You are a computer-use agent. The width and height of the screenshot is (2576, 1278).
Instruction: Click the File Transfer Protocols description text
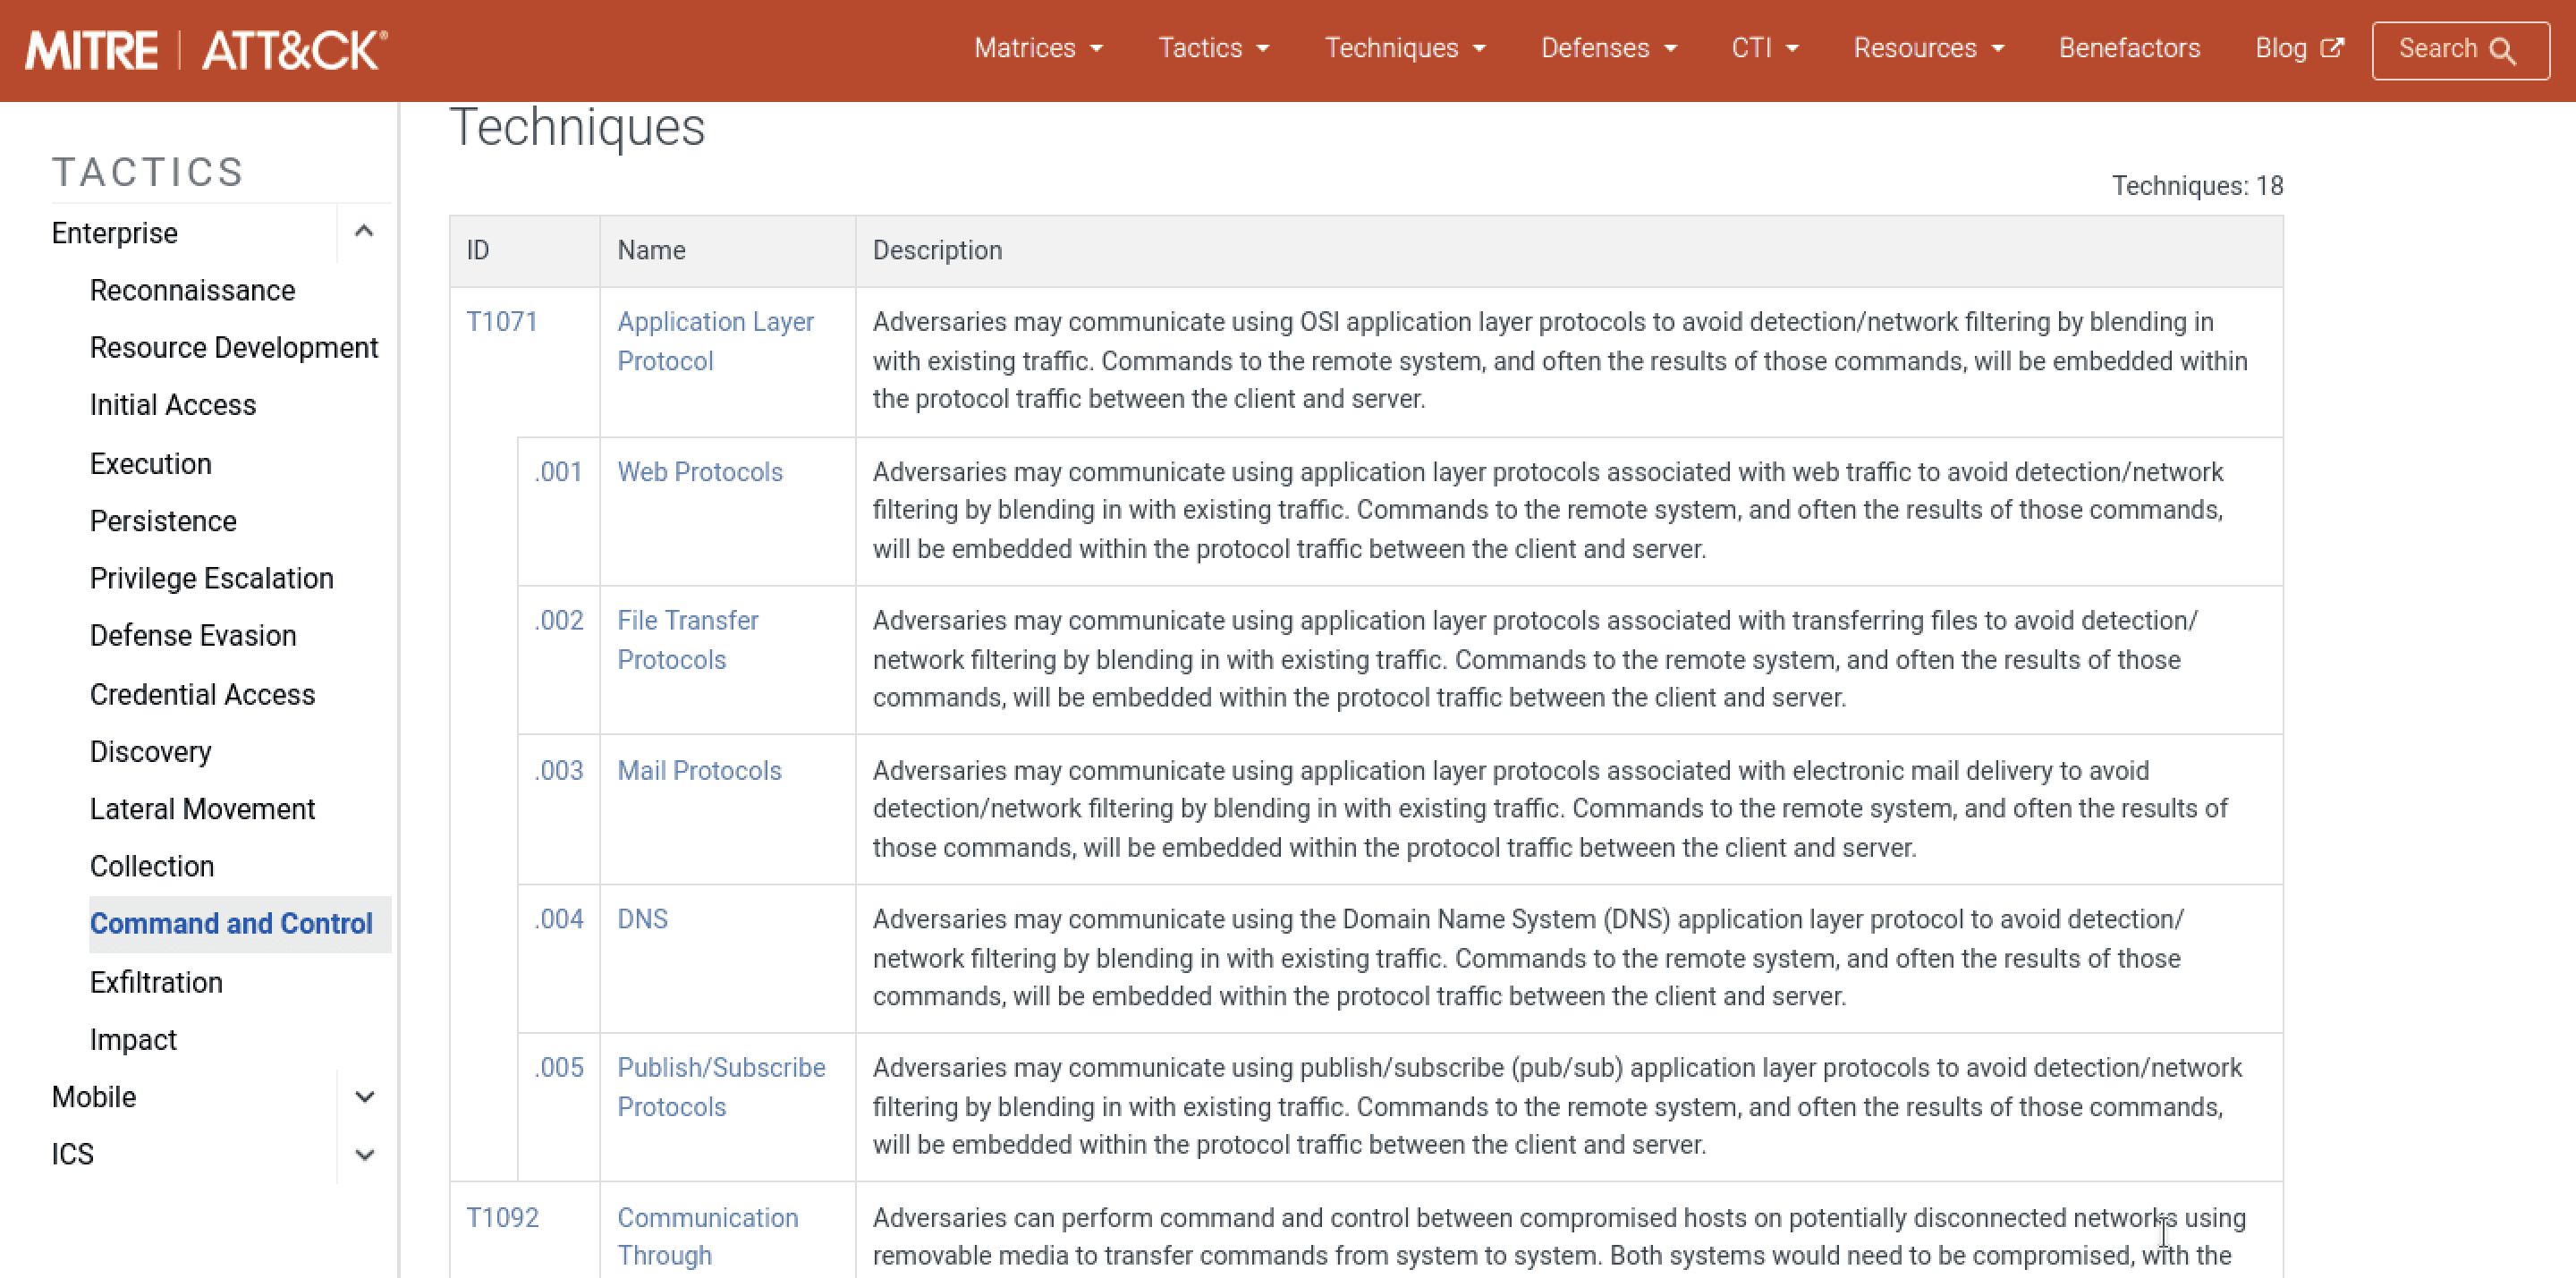point(1535,659)
